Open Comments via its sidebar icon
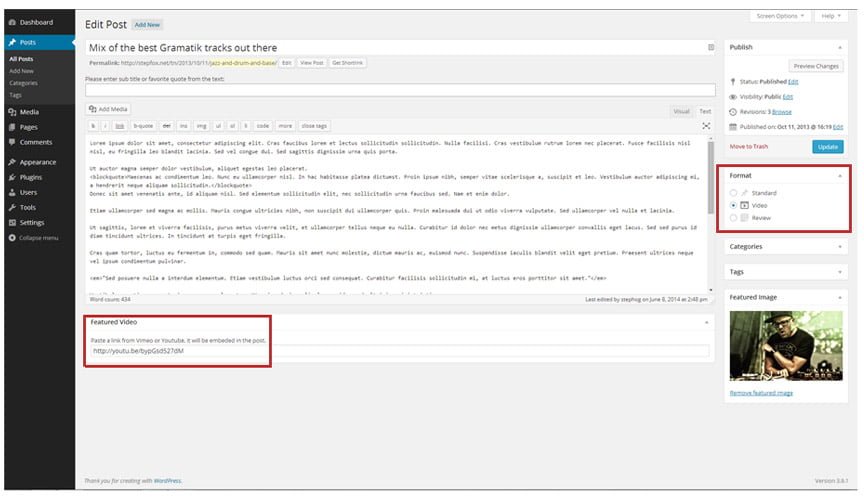 (x=11, y=142)
